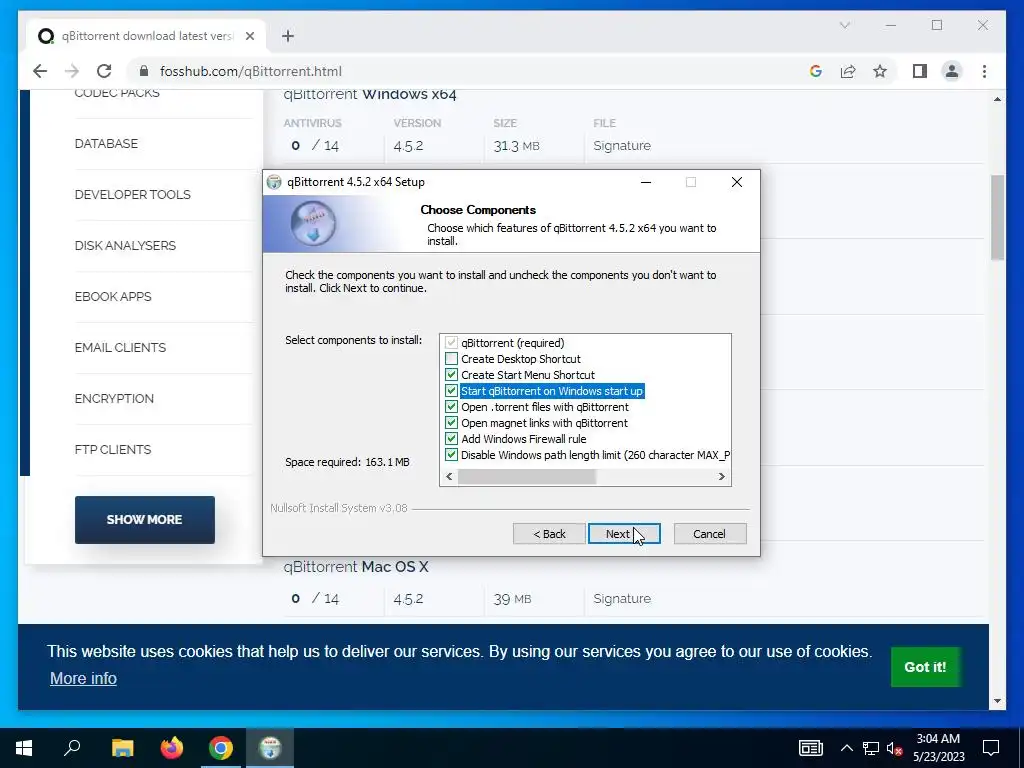Open the Windows Start menu

pyautogui.click(x=24, y=748)
